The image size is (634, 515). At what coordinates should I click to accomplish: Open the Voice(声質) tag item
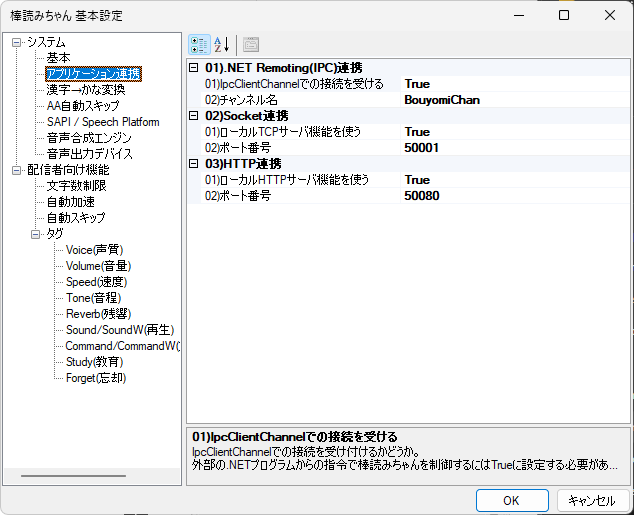coord(95,250)
